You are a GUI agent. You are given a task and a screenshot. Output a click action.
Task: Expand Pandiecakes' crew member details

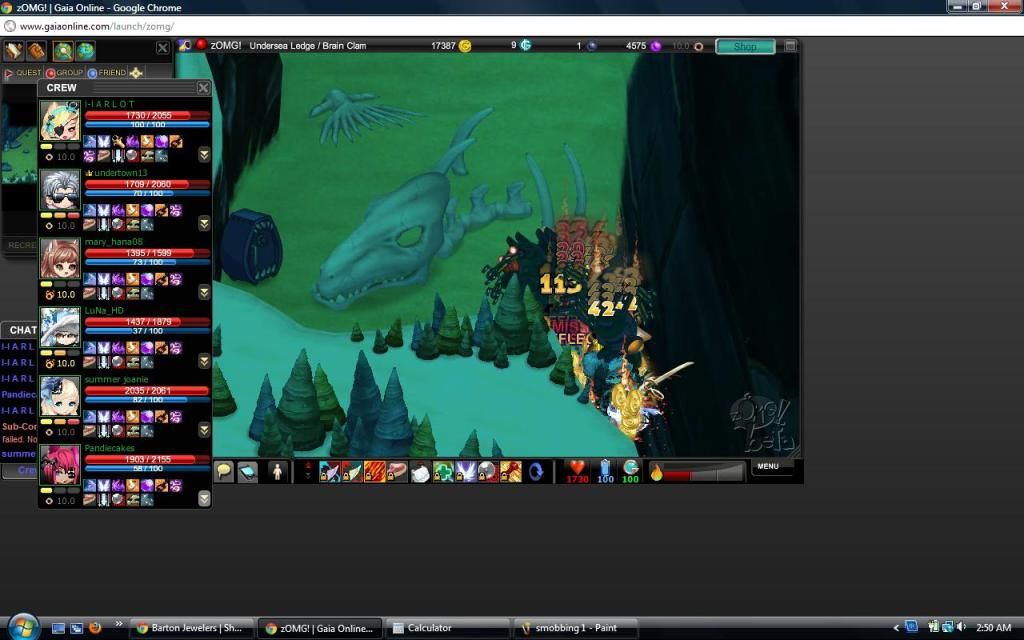tap(204, 498)
